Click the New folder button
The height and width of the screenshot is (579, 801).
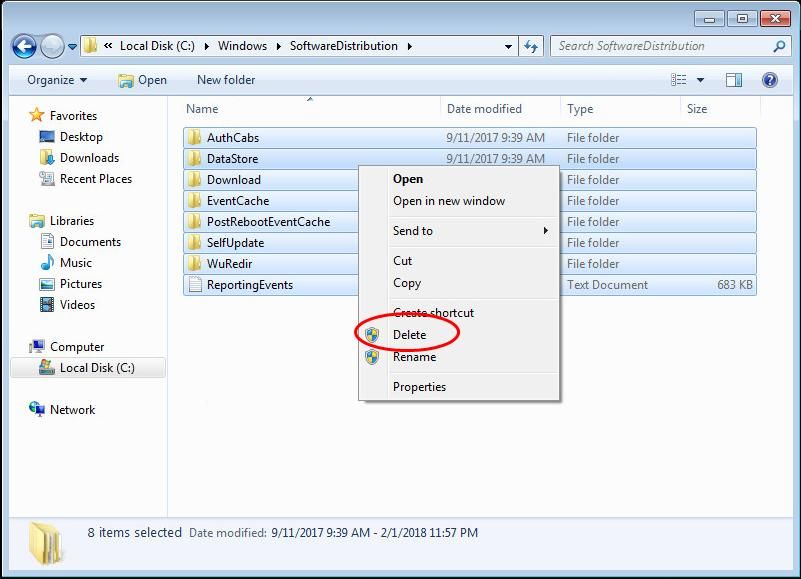[226, 80]
